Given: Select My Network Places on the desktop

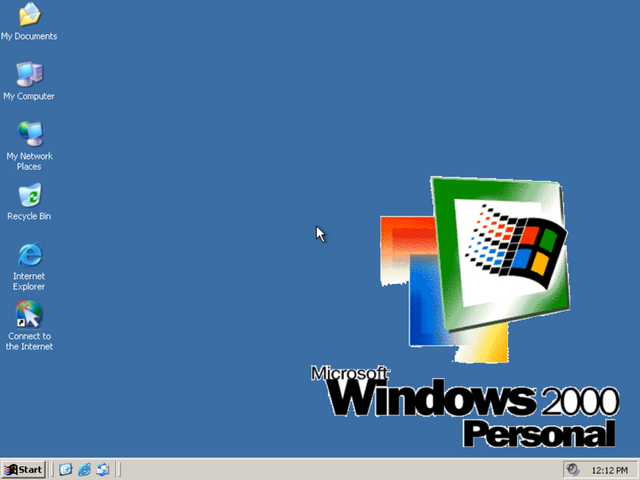Looking at the screenshot, I should click(29, 146).
